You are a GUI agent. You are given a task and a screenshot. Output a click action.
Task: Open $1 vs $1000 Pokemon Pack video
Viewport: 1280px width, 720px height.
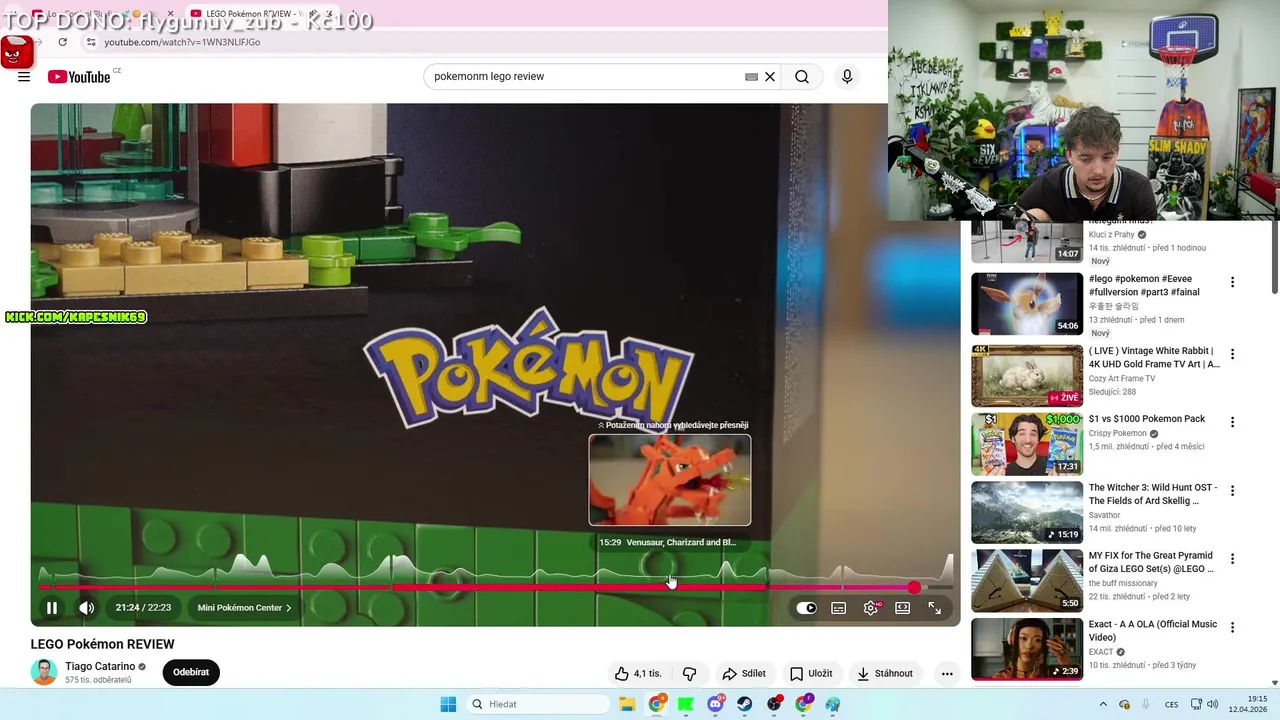(x=1147, y=419)
